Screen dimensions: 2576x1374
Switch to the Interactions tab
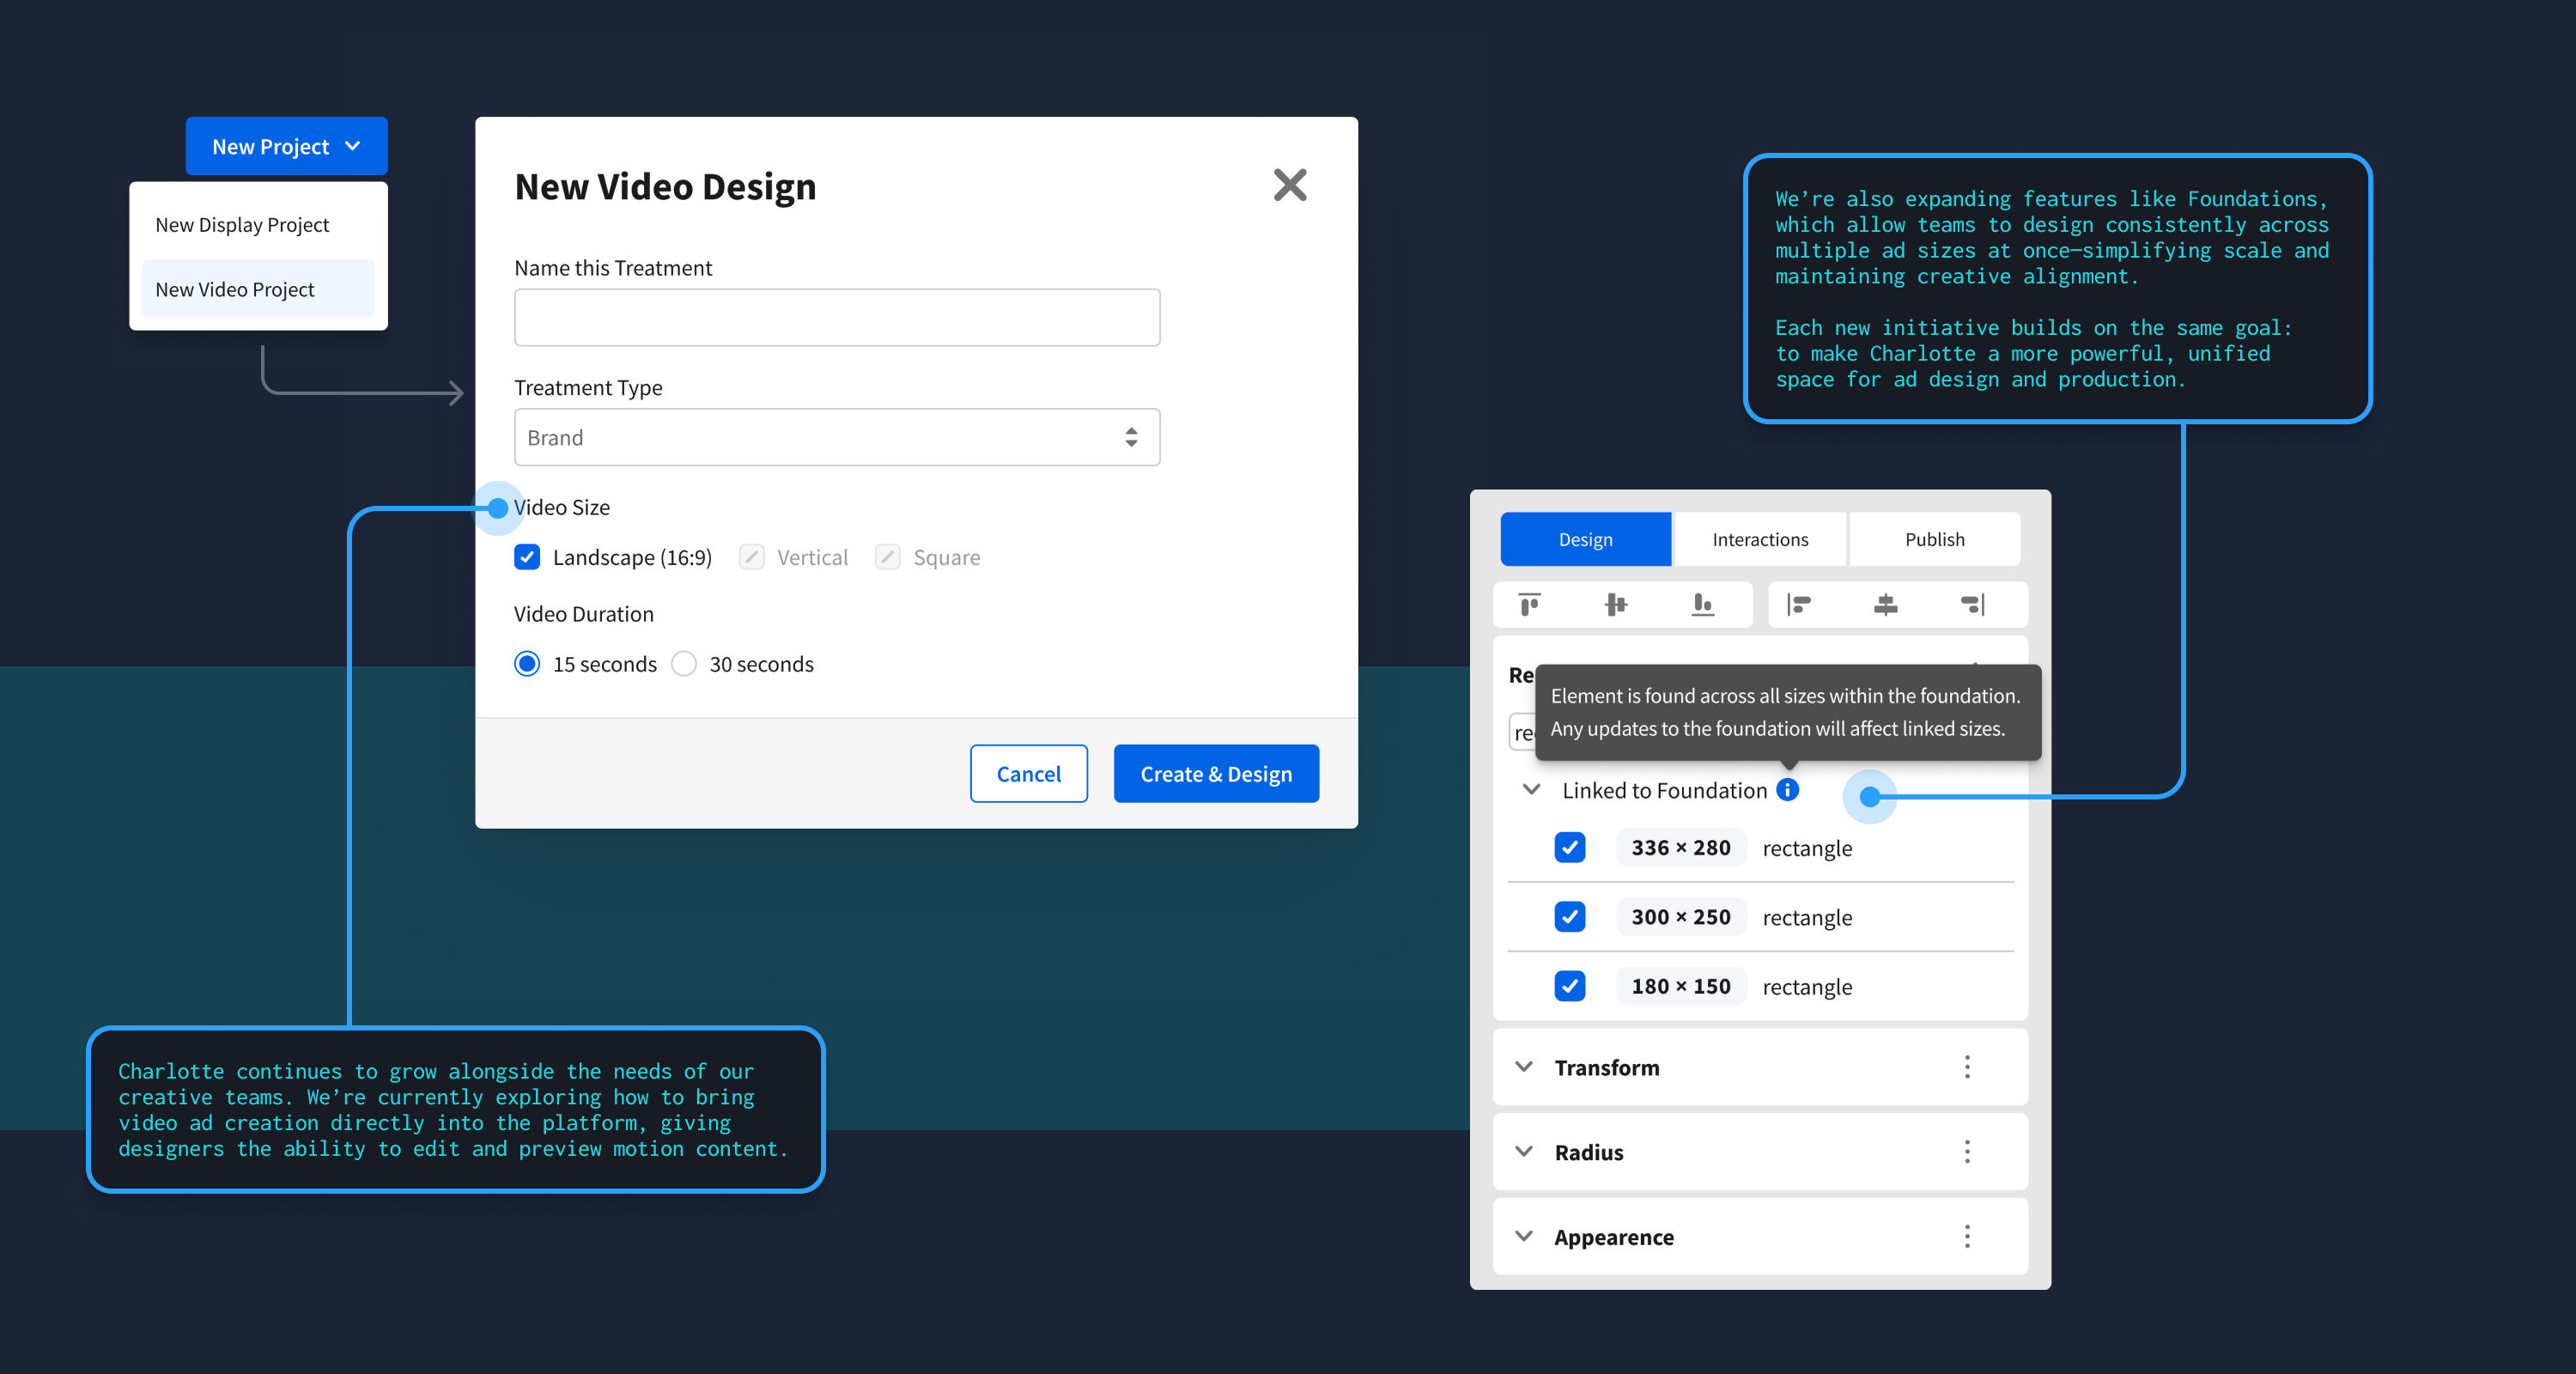1759,539
